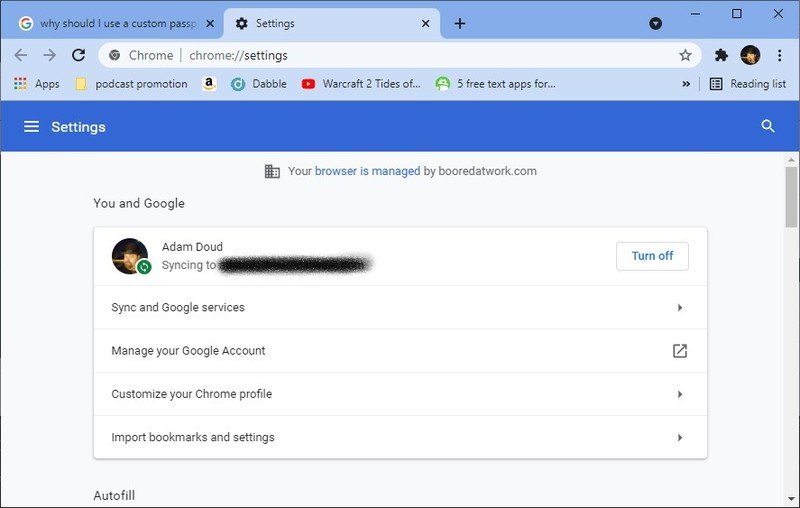Click the 'You and Google' heading

pos(139,203)
